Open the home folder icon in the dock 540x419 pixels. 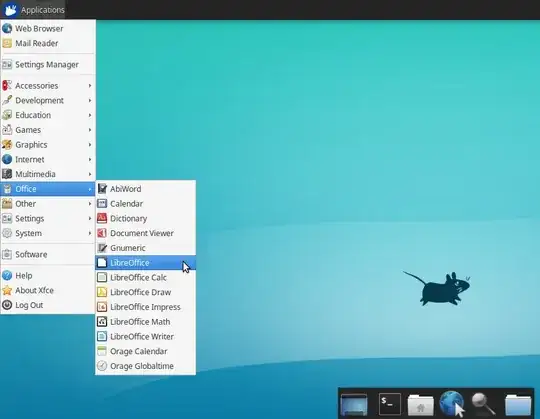[x=420, y=405]
